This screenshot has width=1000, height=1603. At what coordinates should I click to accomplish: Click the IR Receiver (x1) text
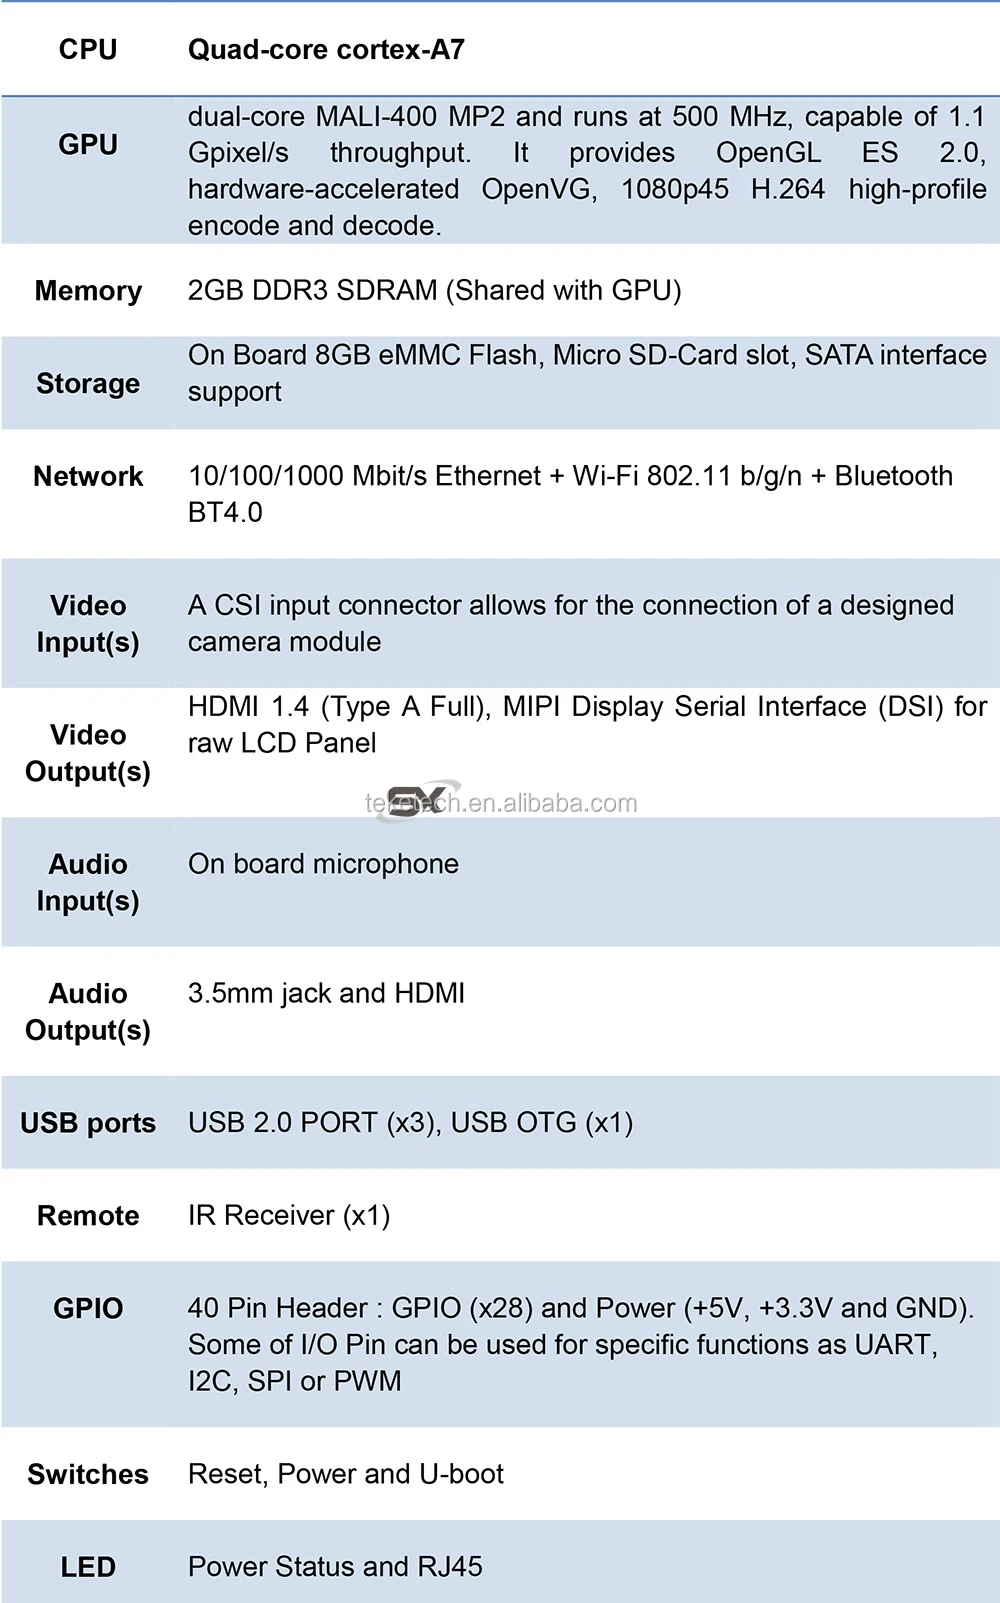tap(289, 1215)
